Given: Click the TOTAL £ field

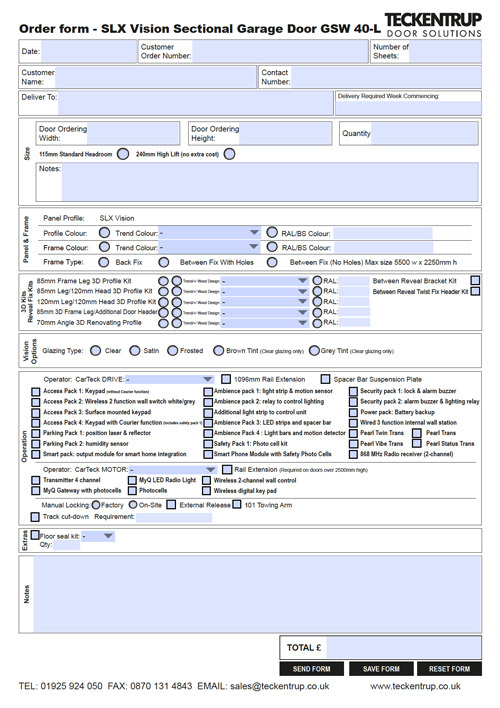Looking at the screenshot, I should pos(404,647).
